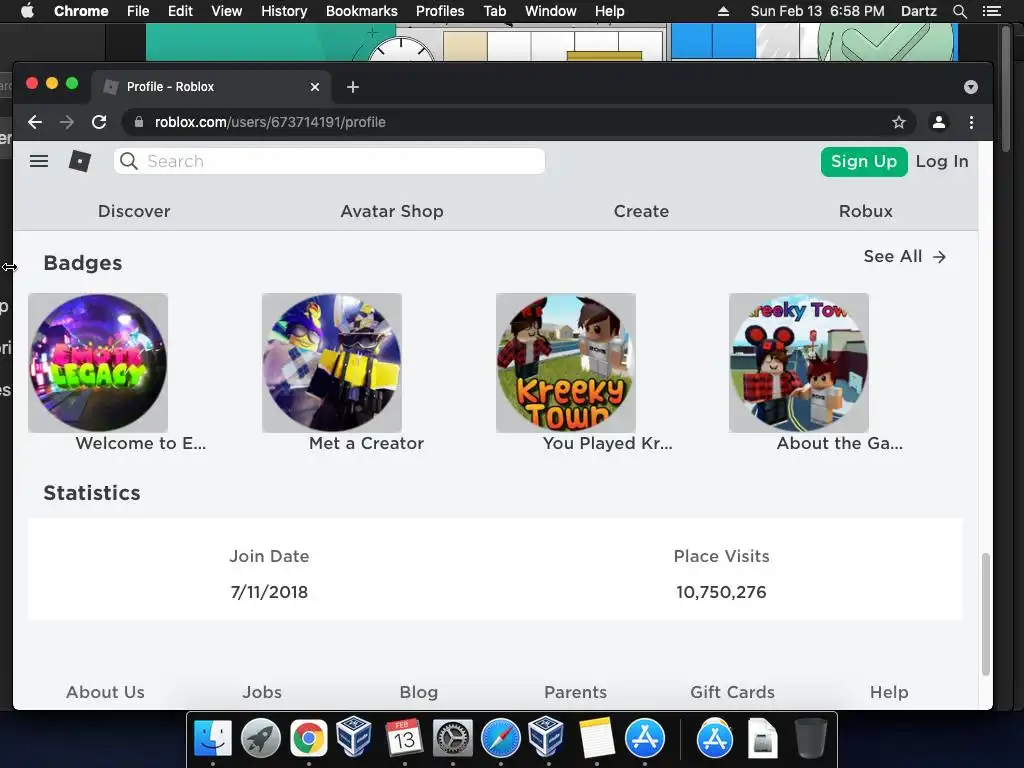Screen dimensions: 1024x768
Task: Open the Chrome profile avatar icon
Action: [938, 122]
